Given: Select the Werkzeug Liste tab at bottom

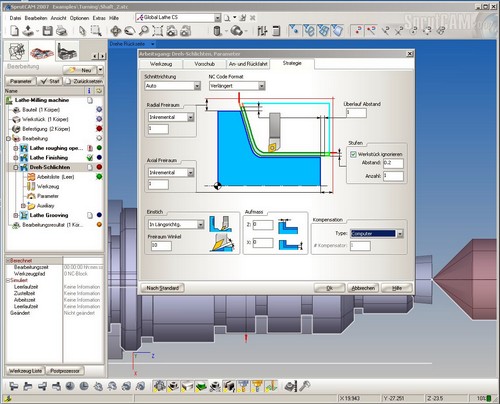Looking at the screenshot, I should [x=25, y=371].
